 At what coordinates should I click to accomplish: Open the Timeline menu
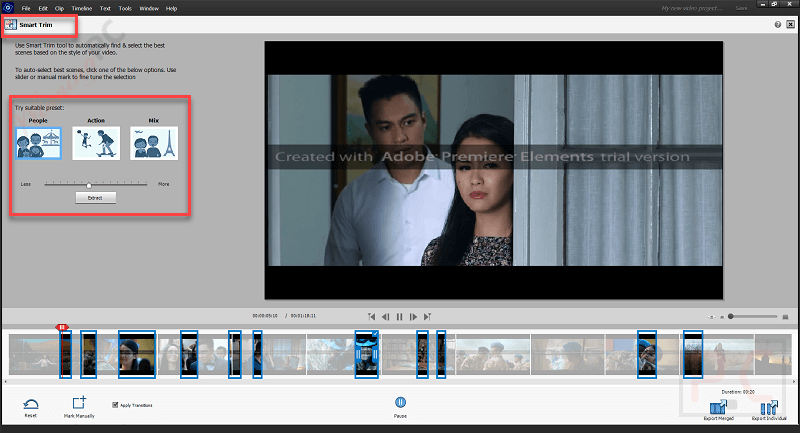coord(82,9)
